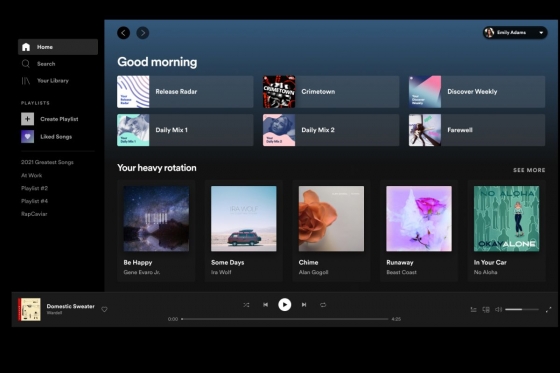Open the Release Radar tile

185,92
